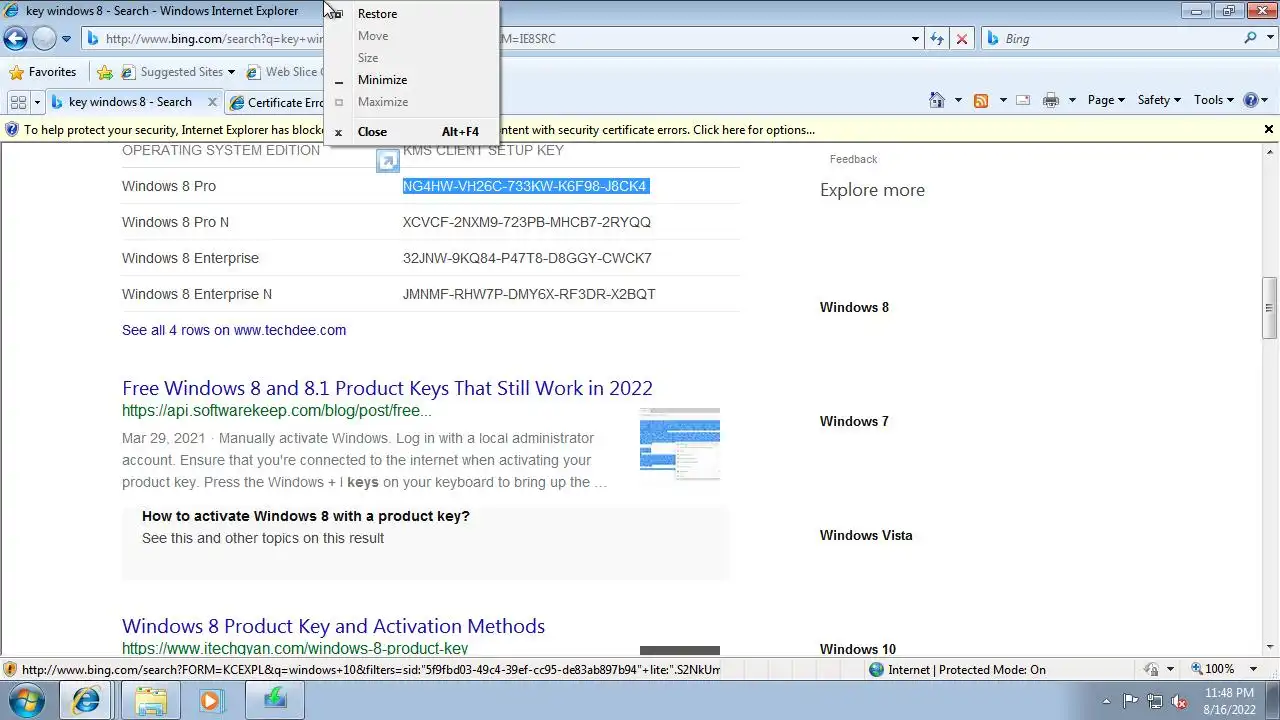Click the browser Forward arrow button
The image size is (1280, 720).
pos(44,39)
